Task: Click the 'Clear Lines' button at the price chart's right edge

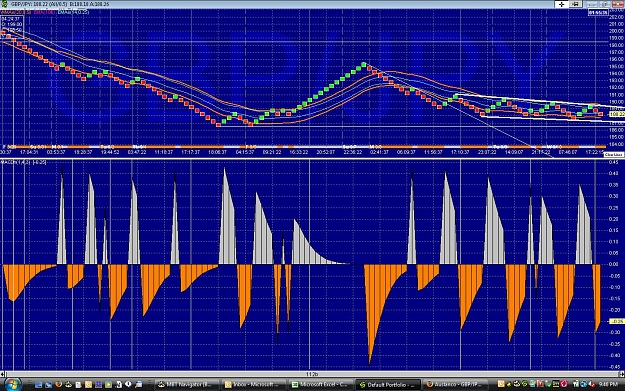Action: click(613, 154)
